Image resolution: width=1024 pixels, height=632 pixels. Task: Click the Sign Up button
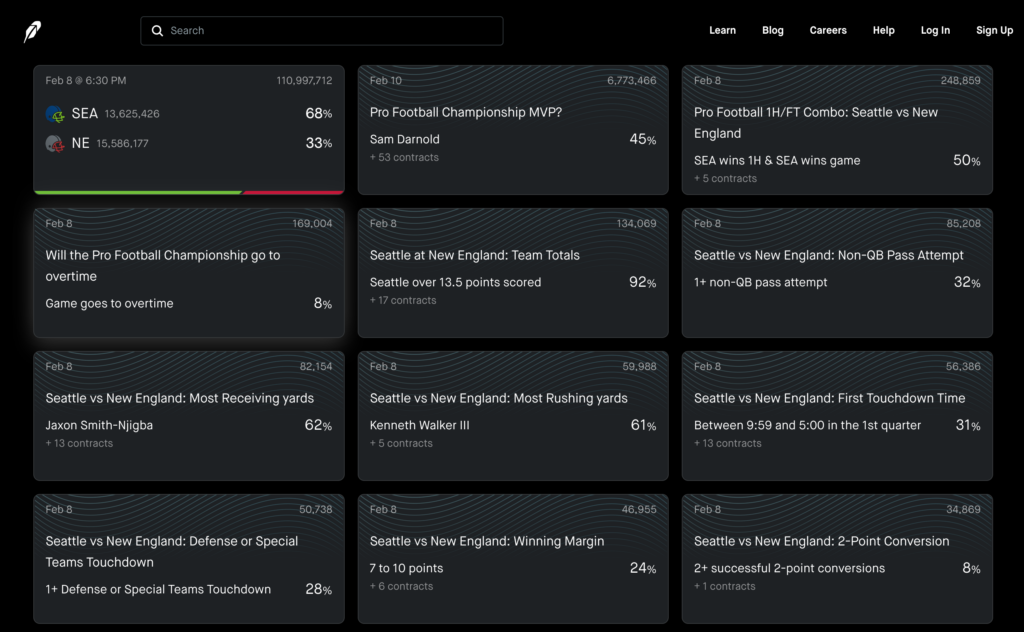tap(994, 31)
